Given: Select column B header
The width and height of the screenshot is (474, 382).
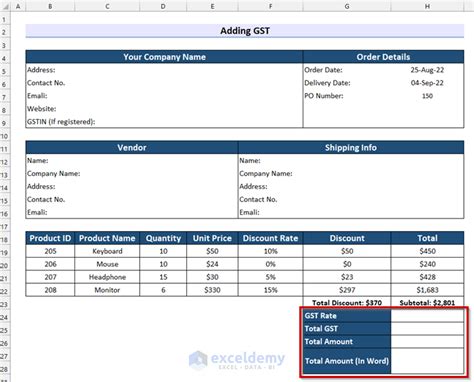Looking at the screenshot, I should 50,6.
